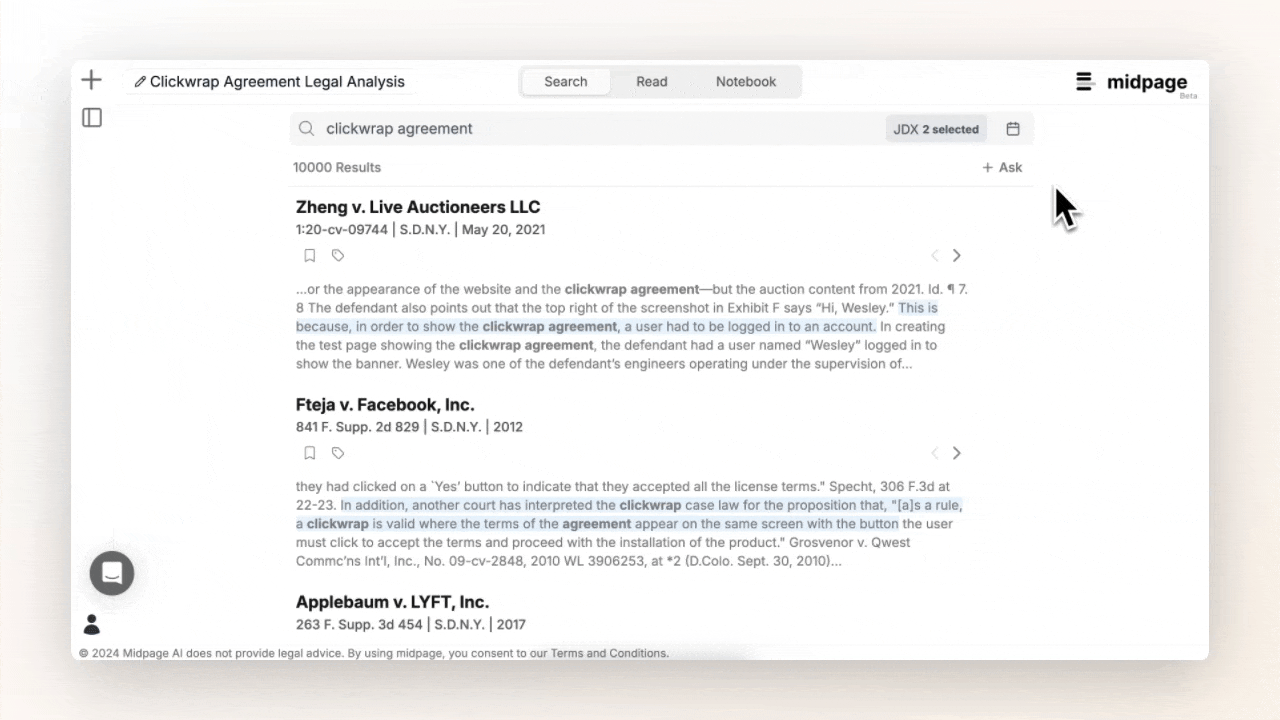Open the JDX 2 selected jurisdiction filter
This screenshot has height=720, width=1280.
click(936, 129)
